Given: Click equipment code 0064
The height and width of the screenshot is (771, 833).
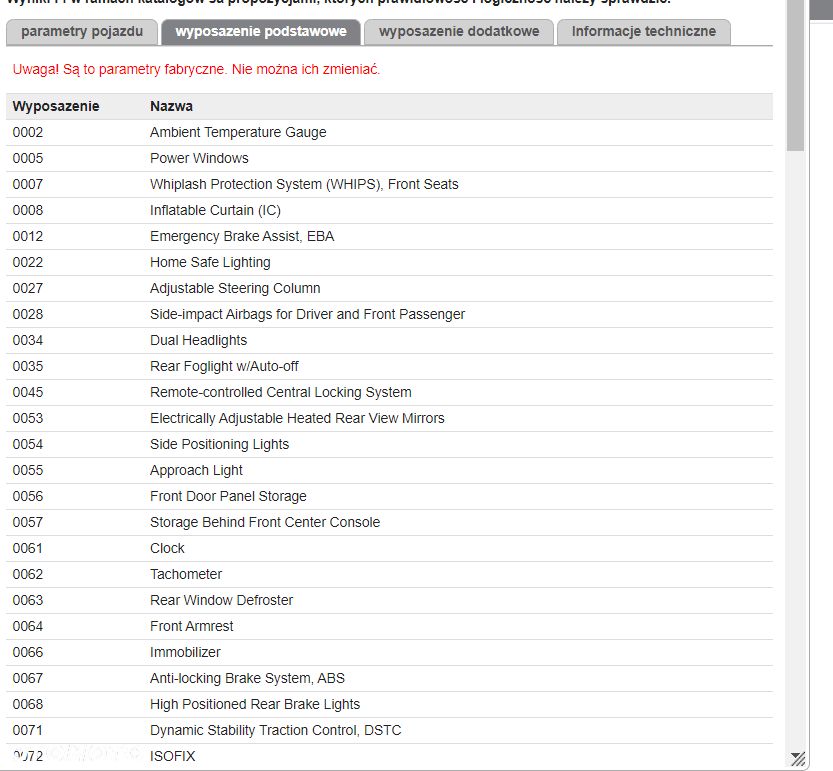Looking at the screenshot, I should (x=28, y=627).
